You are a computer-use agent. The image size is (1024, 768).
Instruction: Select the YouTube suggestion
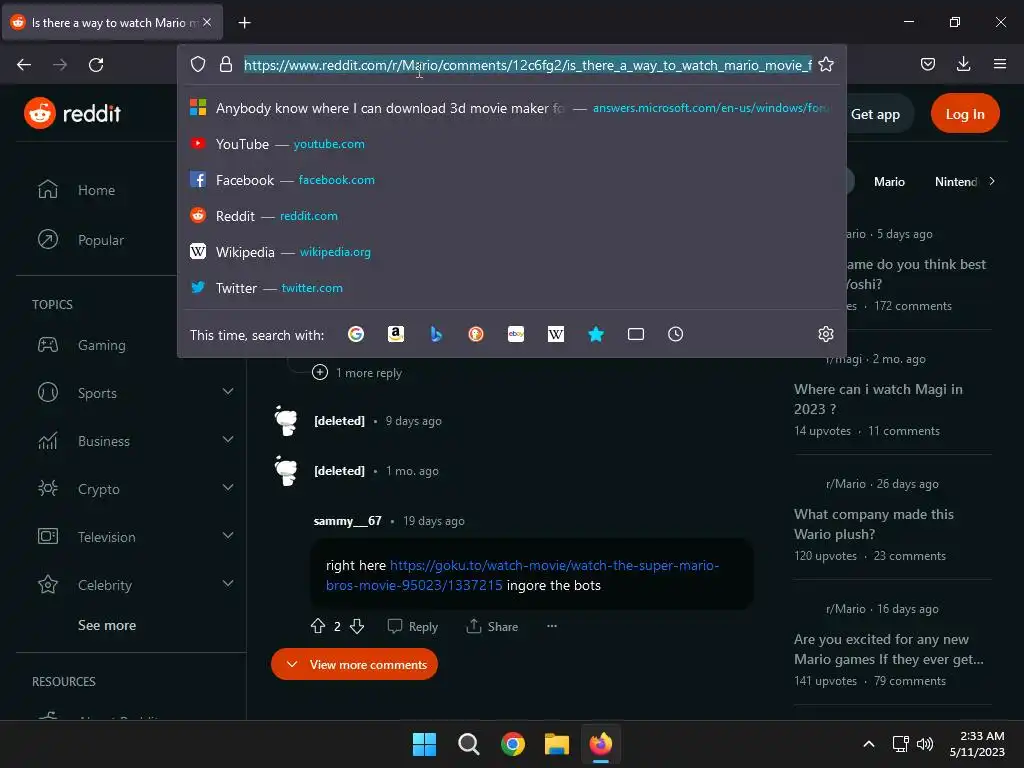tap(511, 144)
